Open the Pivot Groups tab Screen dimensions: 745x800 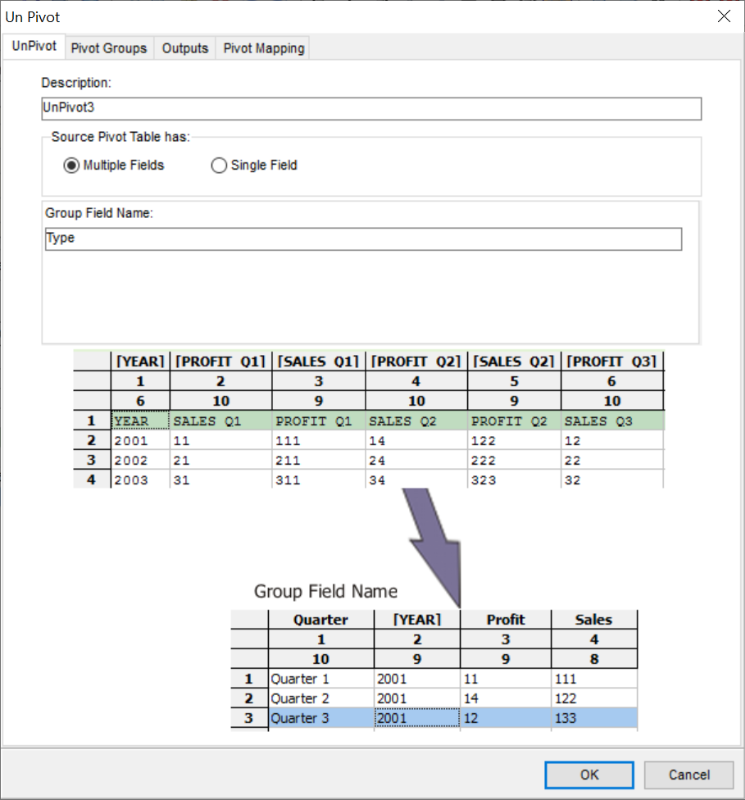coord(109,48)
